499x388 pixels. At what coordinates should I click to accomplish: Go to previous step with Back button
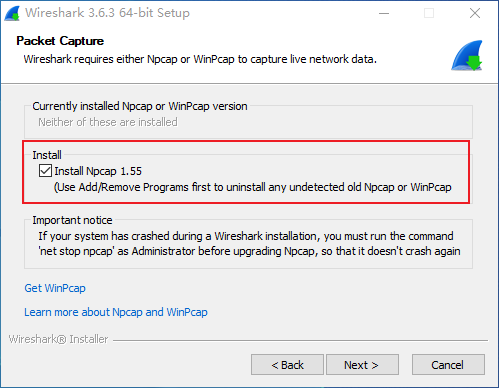[287, 365]
